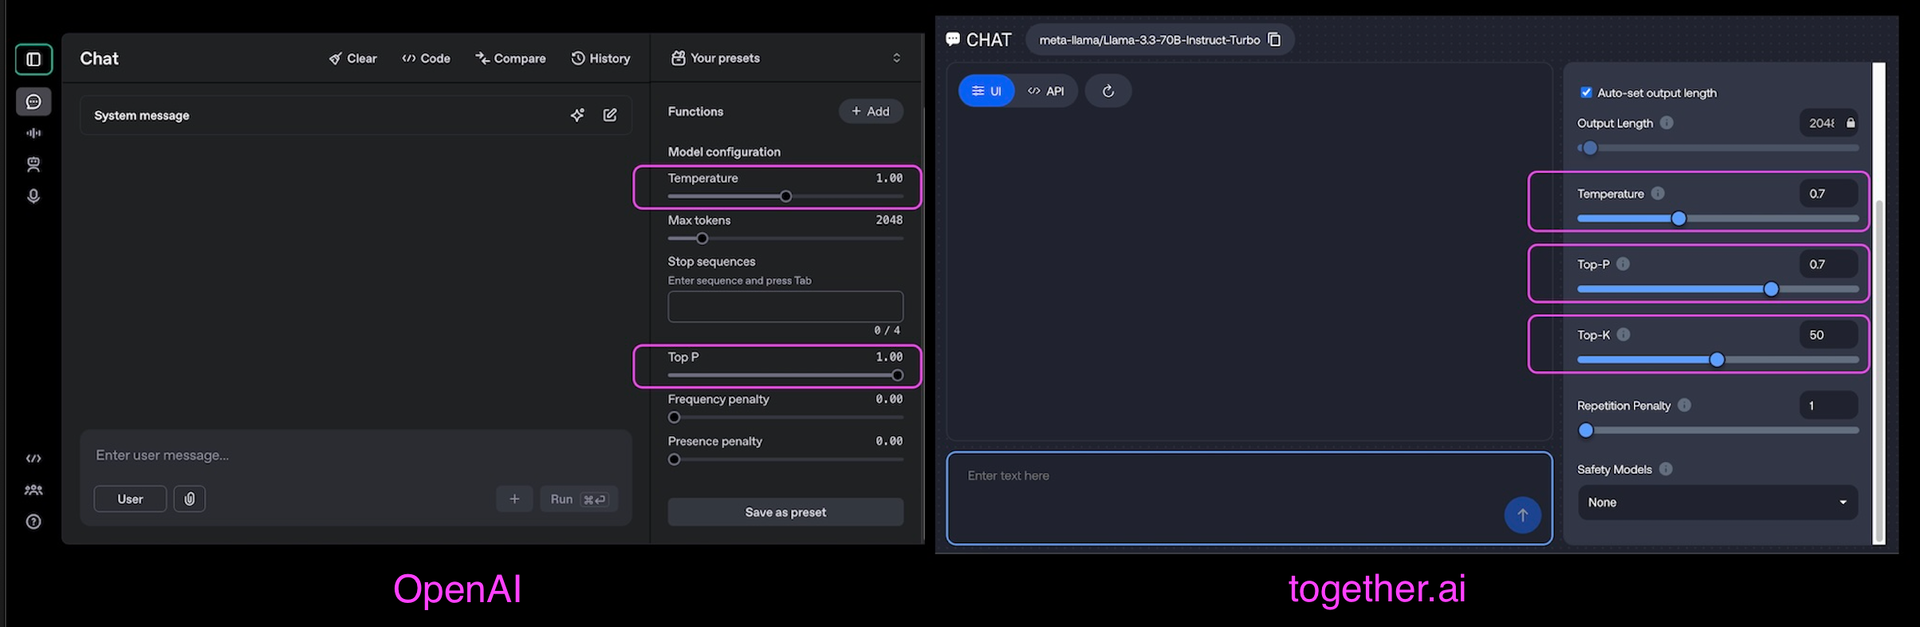Screen dimensions: 1920x627
Task: Click the refresh icon next to API tab
Action: pos(1108,91)
